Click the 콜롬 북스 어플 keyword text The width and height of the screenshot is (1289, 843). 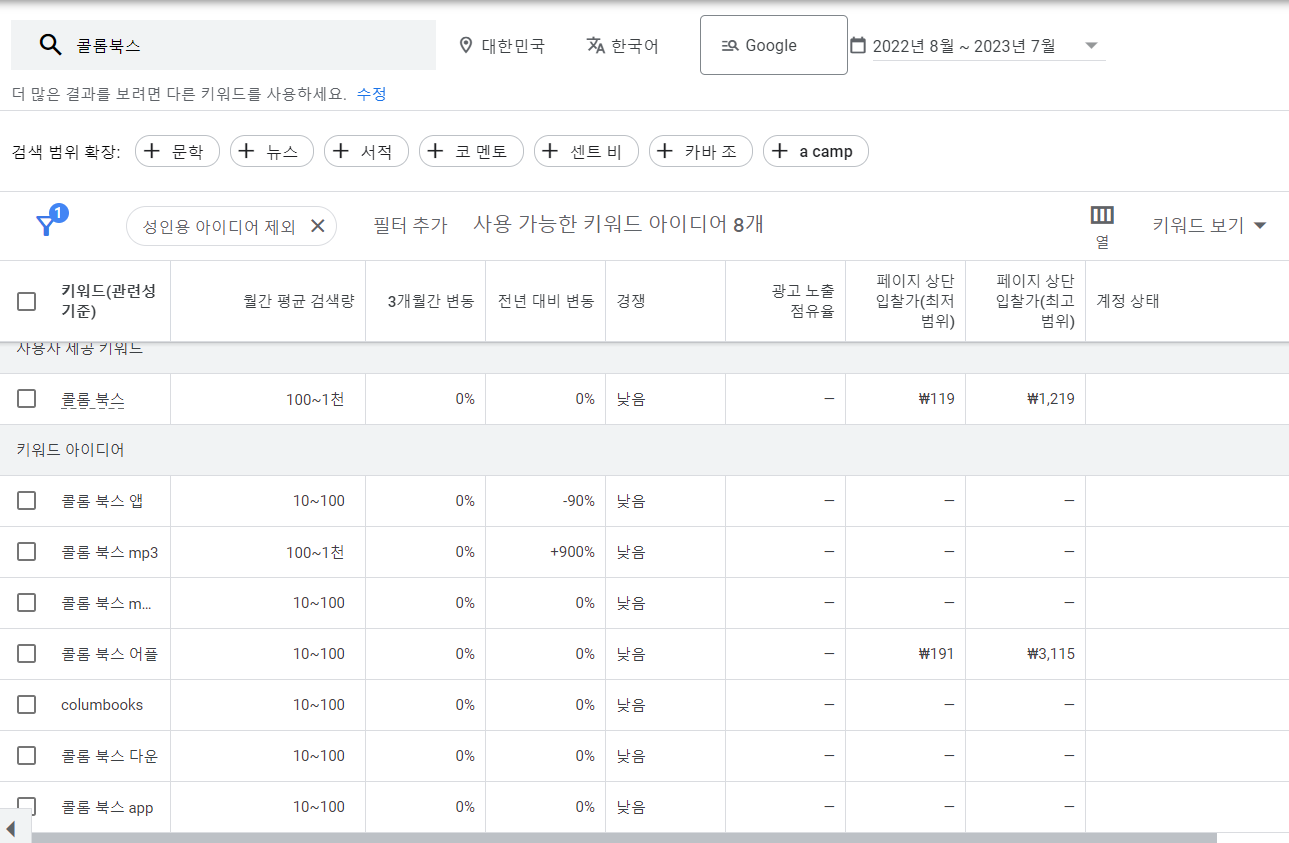click(x=110, y=654)
